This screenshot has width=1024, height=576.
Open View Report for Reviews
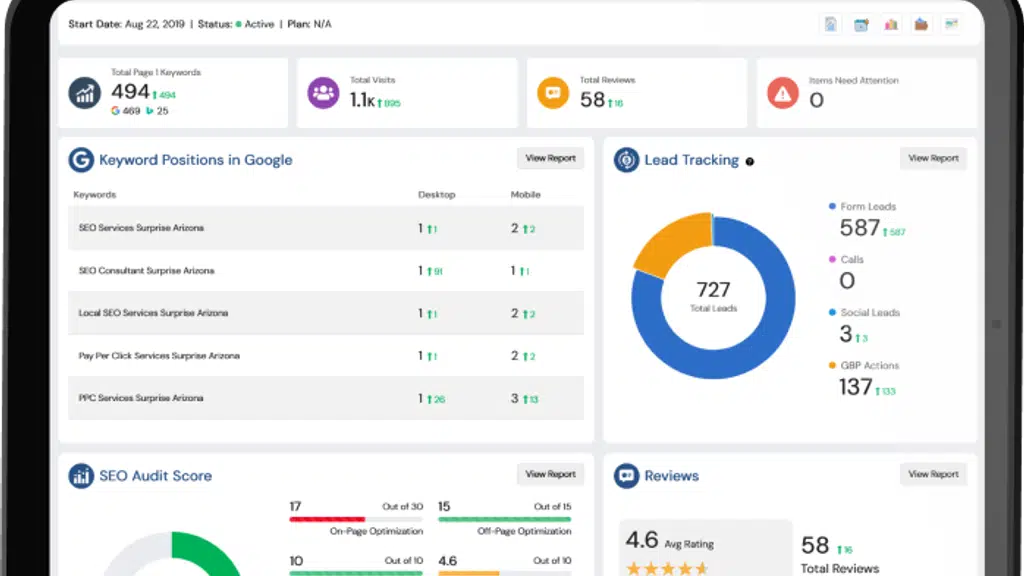tap(933, 474)
